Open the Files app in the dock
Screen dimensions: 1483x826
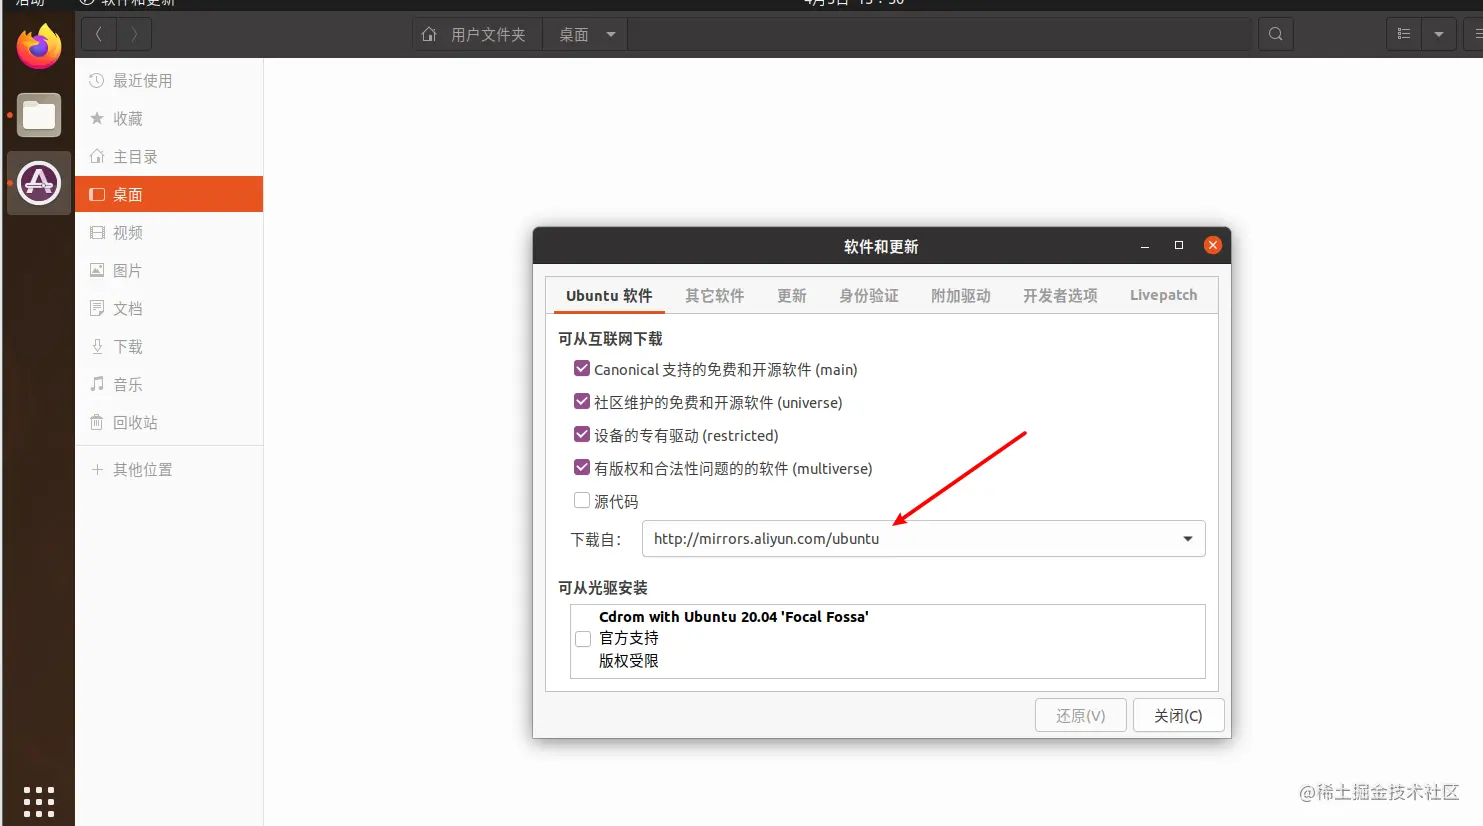click(39, 115)
